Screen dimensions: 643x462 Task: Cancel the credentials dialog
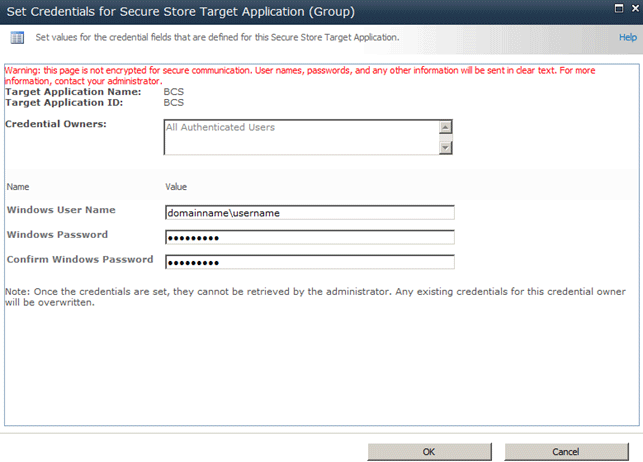[x=565, y=451]
